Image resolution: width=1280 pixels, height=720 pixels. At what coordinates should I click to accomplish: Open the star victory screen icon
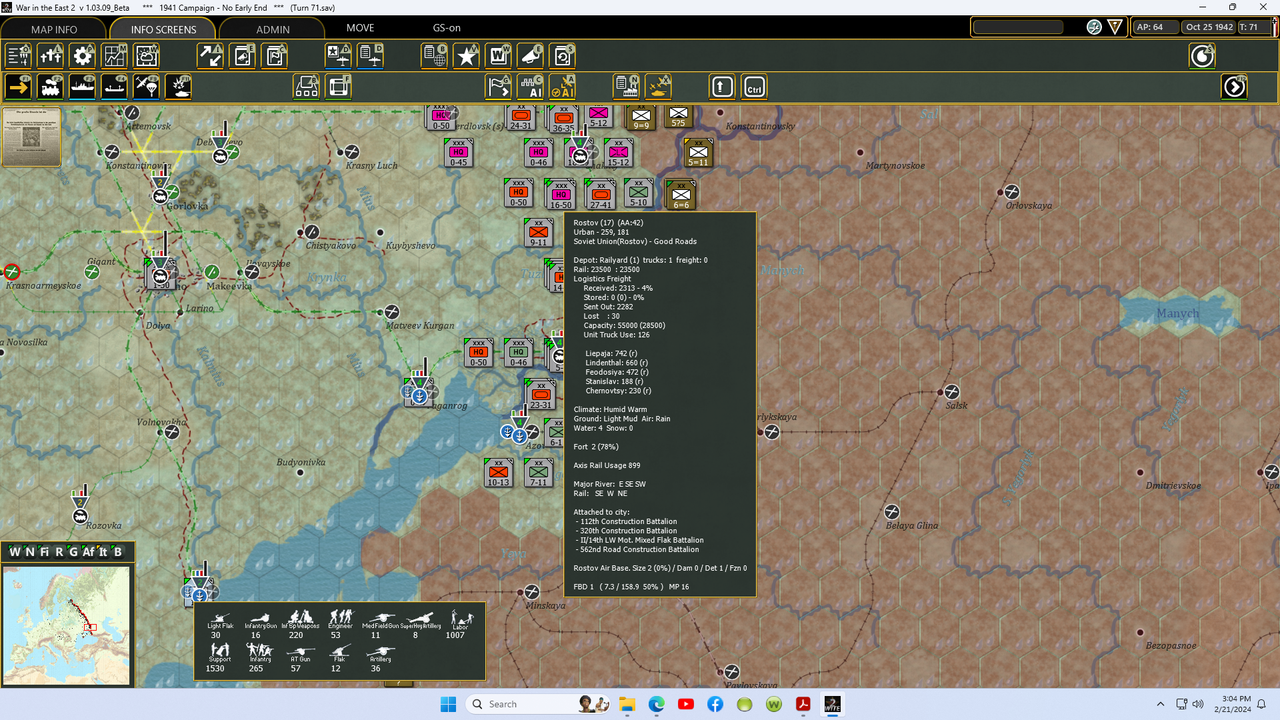[467, 56]
